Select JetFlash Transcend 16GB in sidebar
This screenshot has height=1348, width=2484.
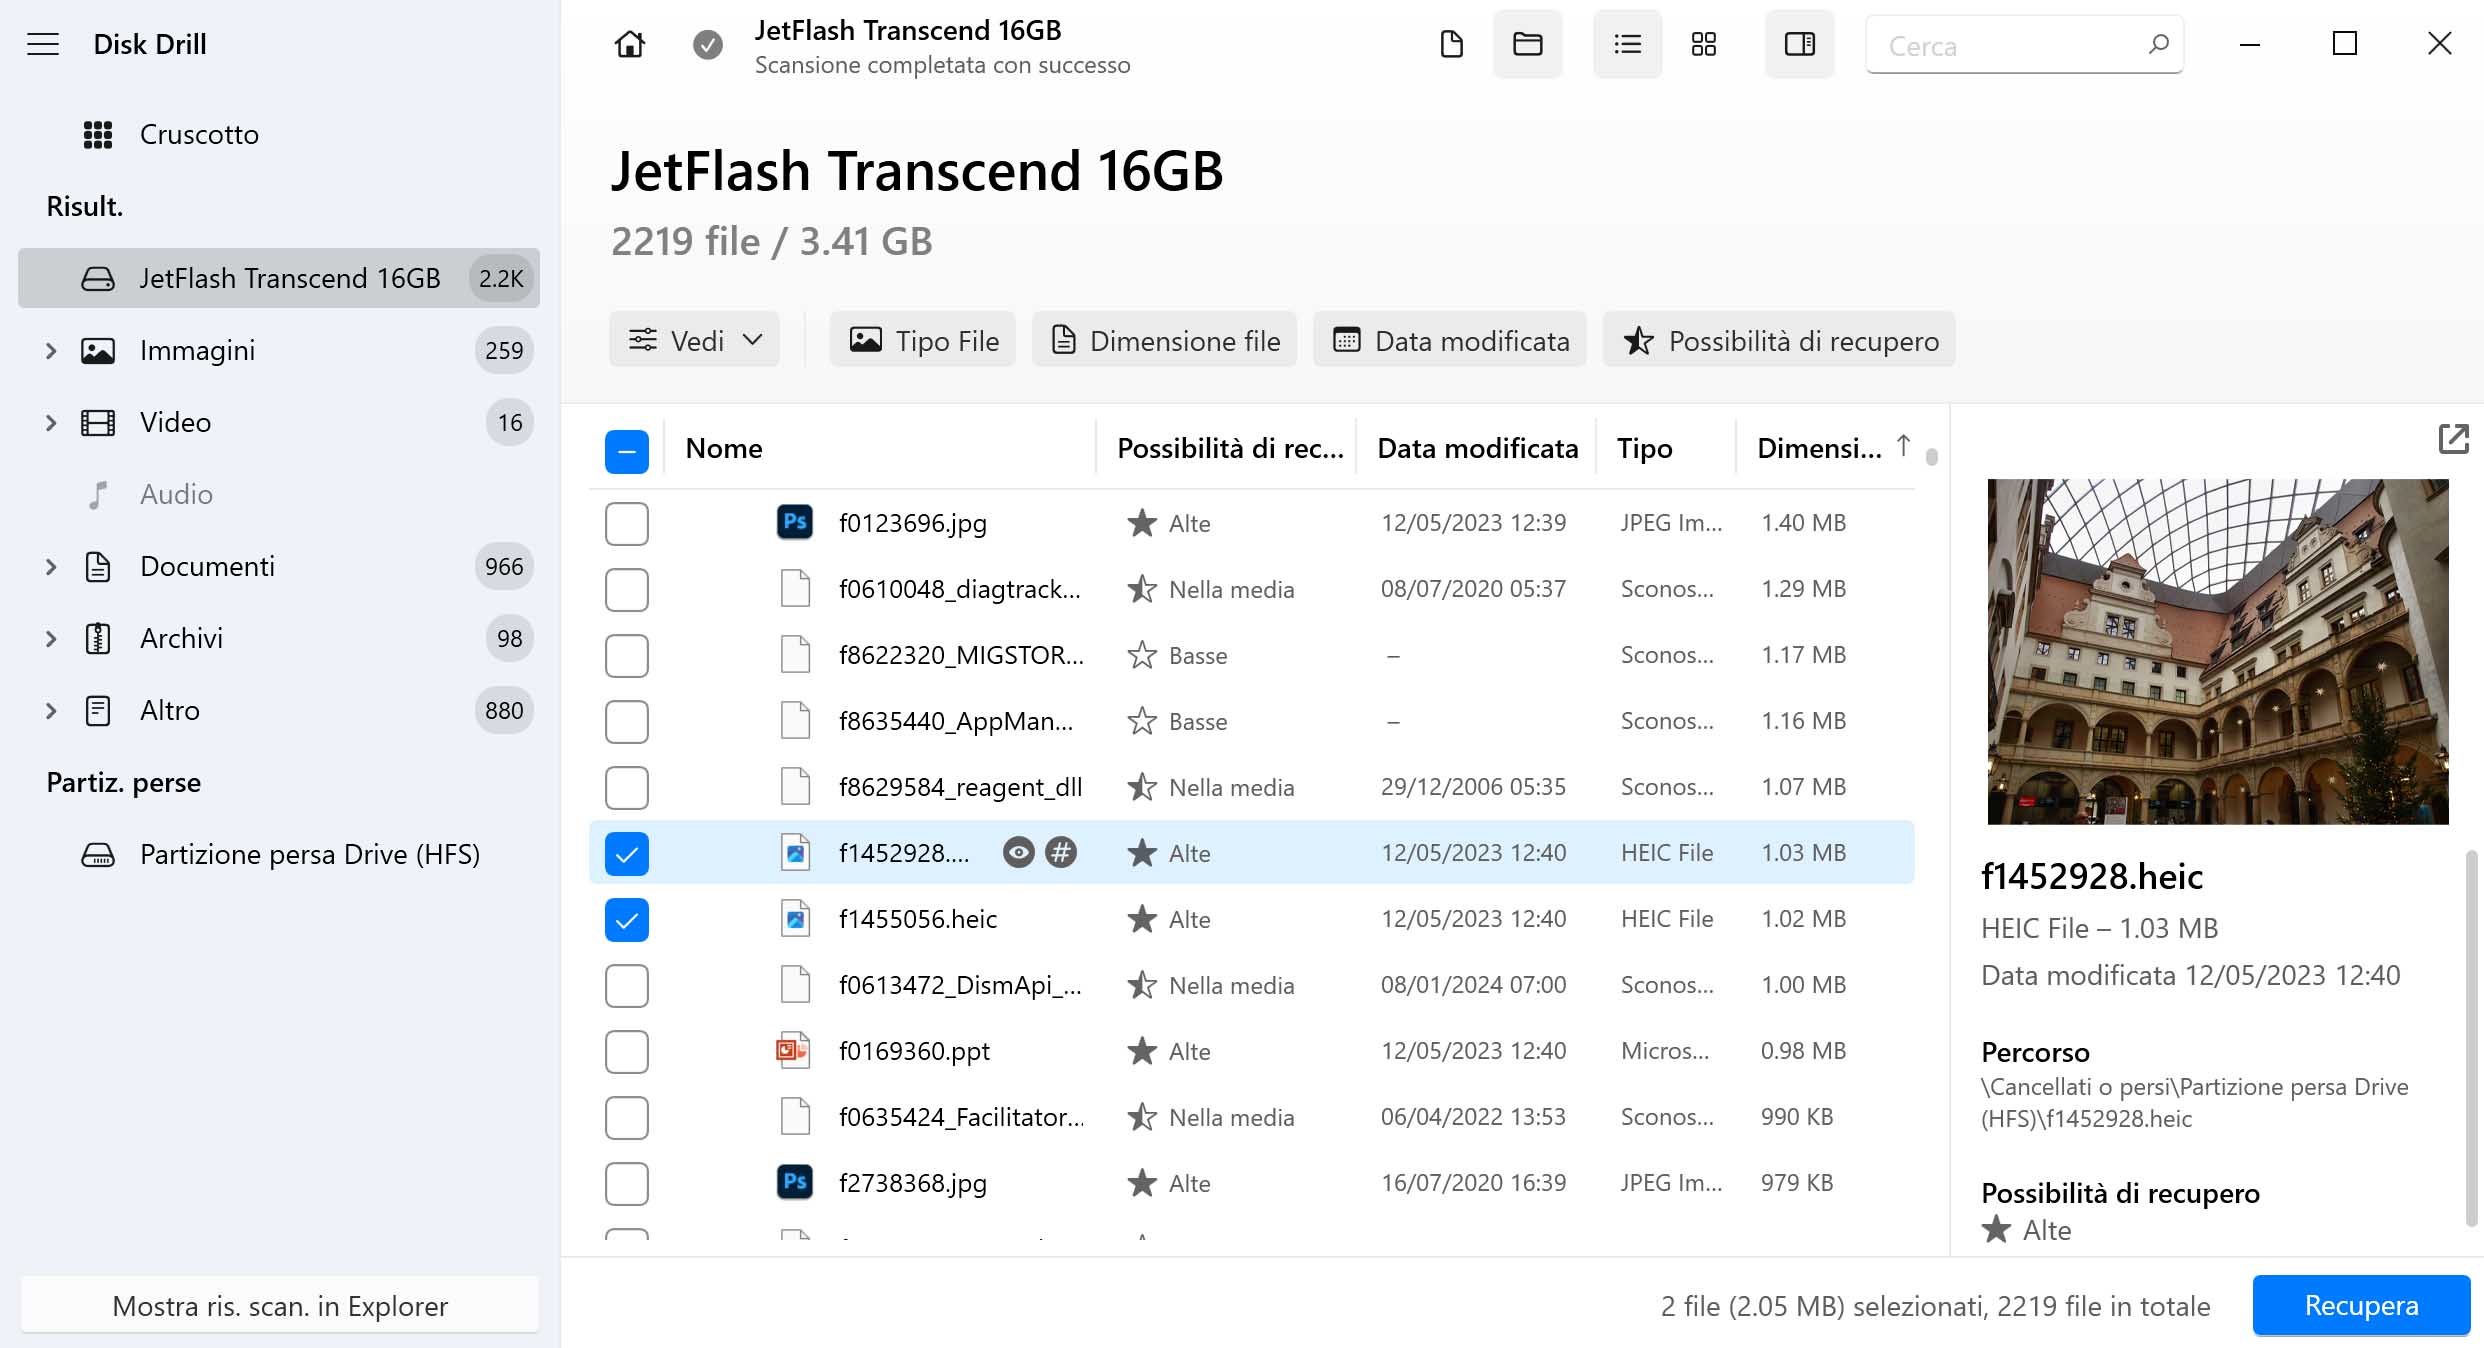(279, 278)
